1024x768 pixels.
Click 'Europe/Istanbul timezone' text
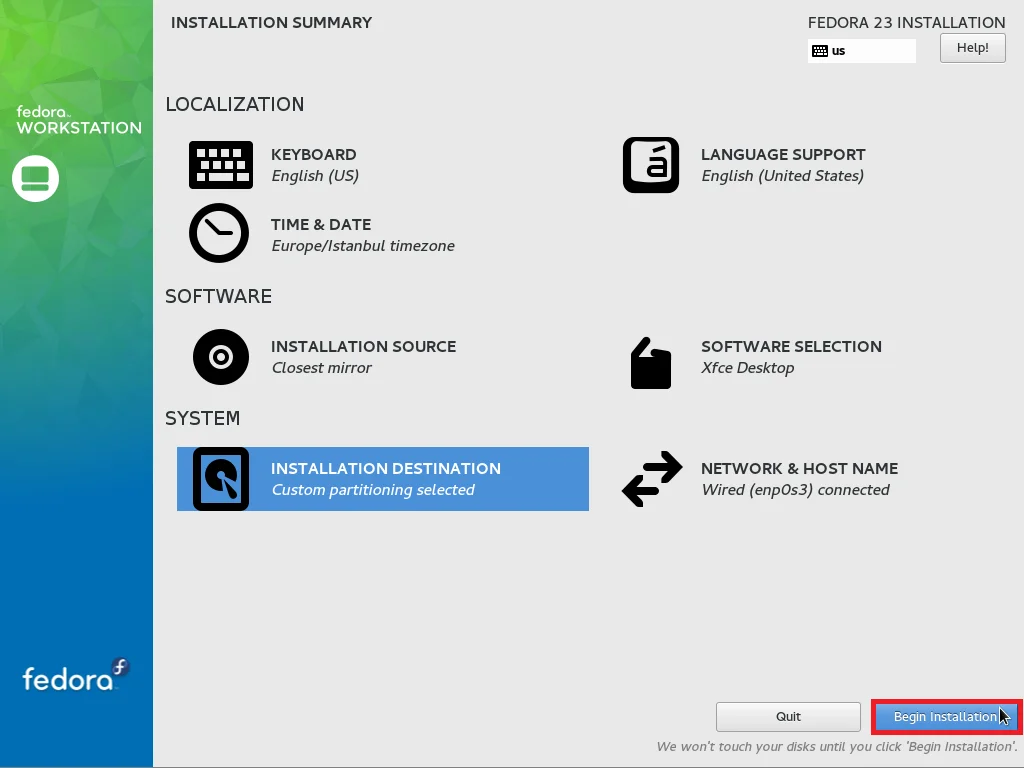point(363,246)
